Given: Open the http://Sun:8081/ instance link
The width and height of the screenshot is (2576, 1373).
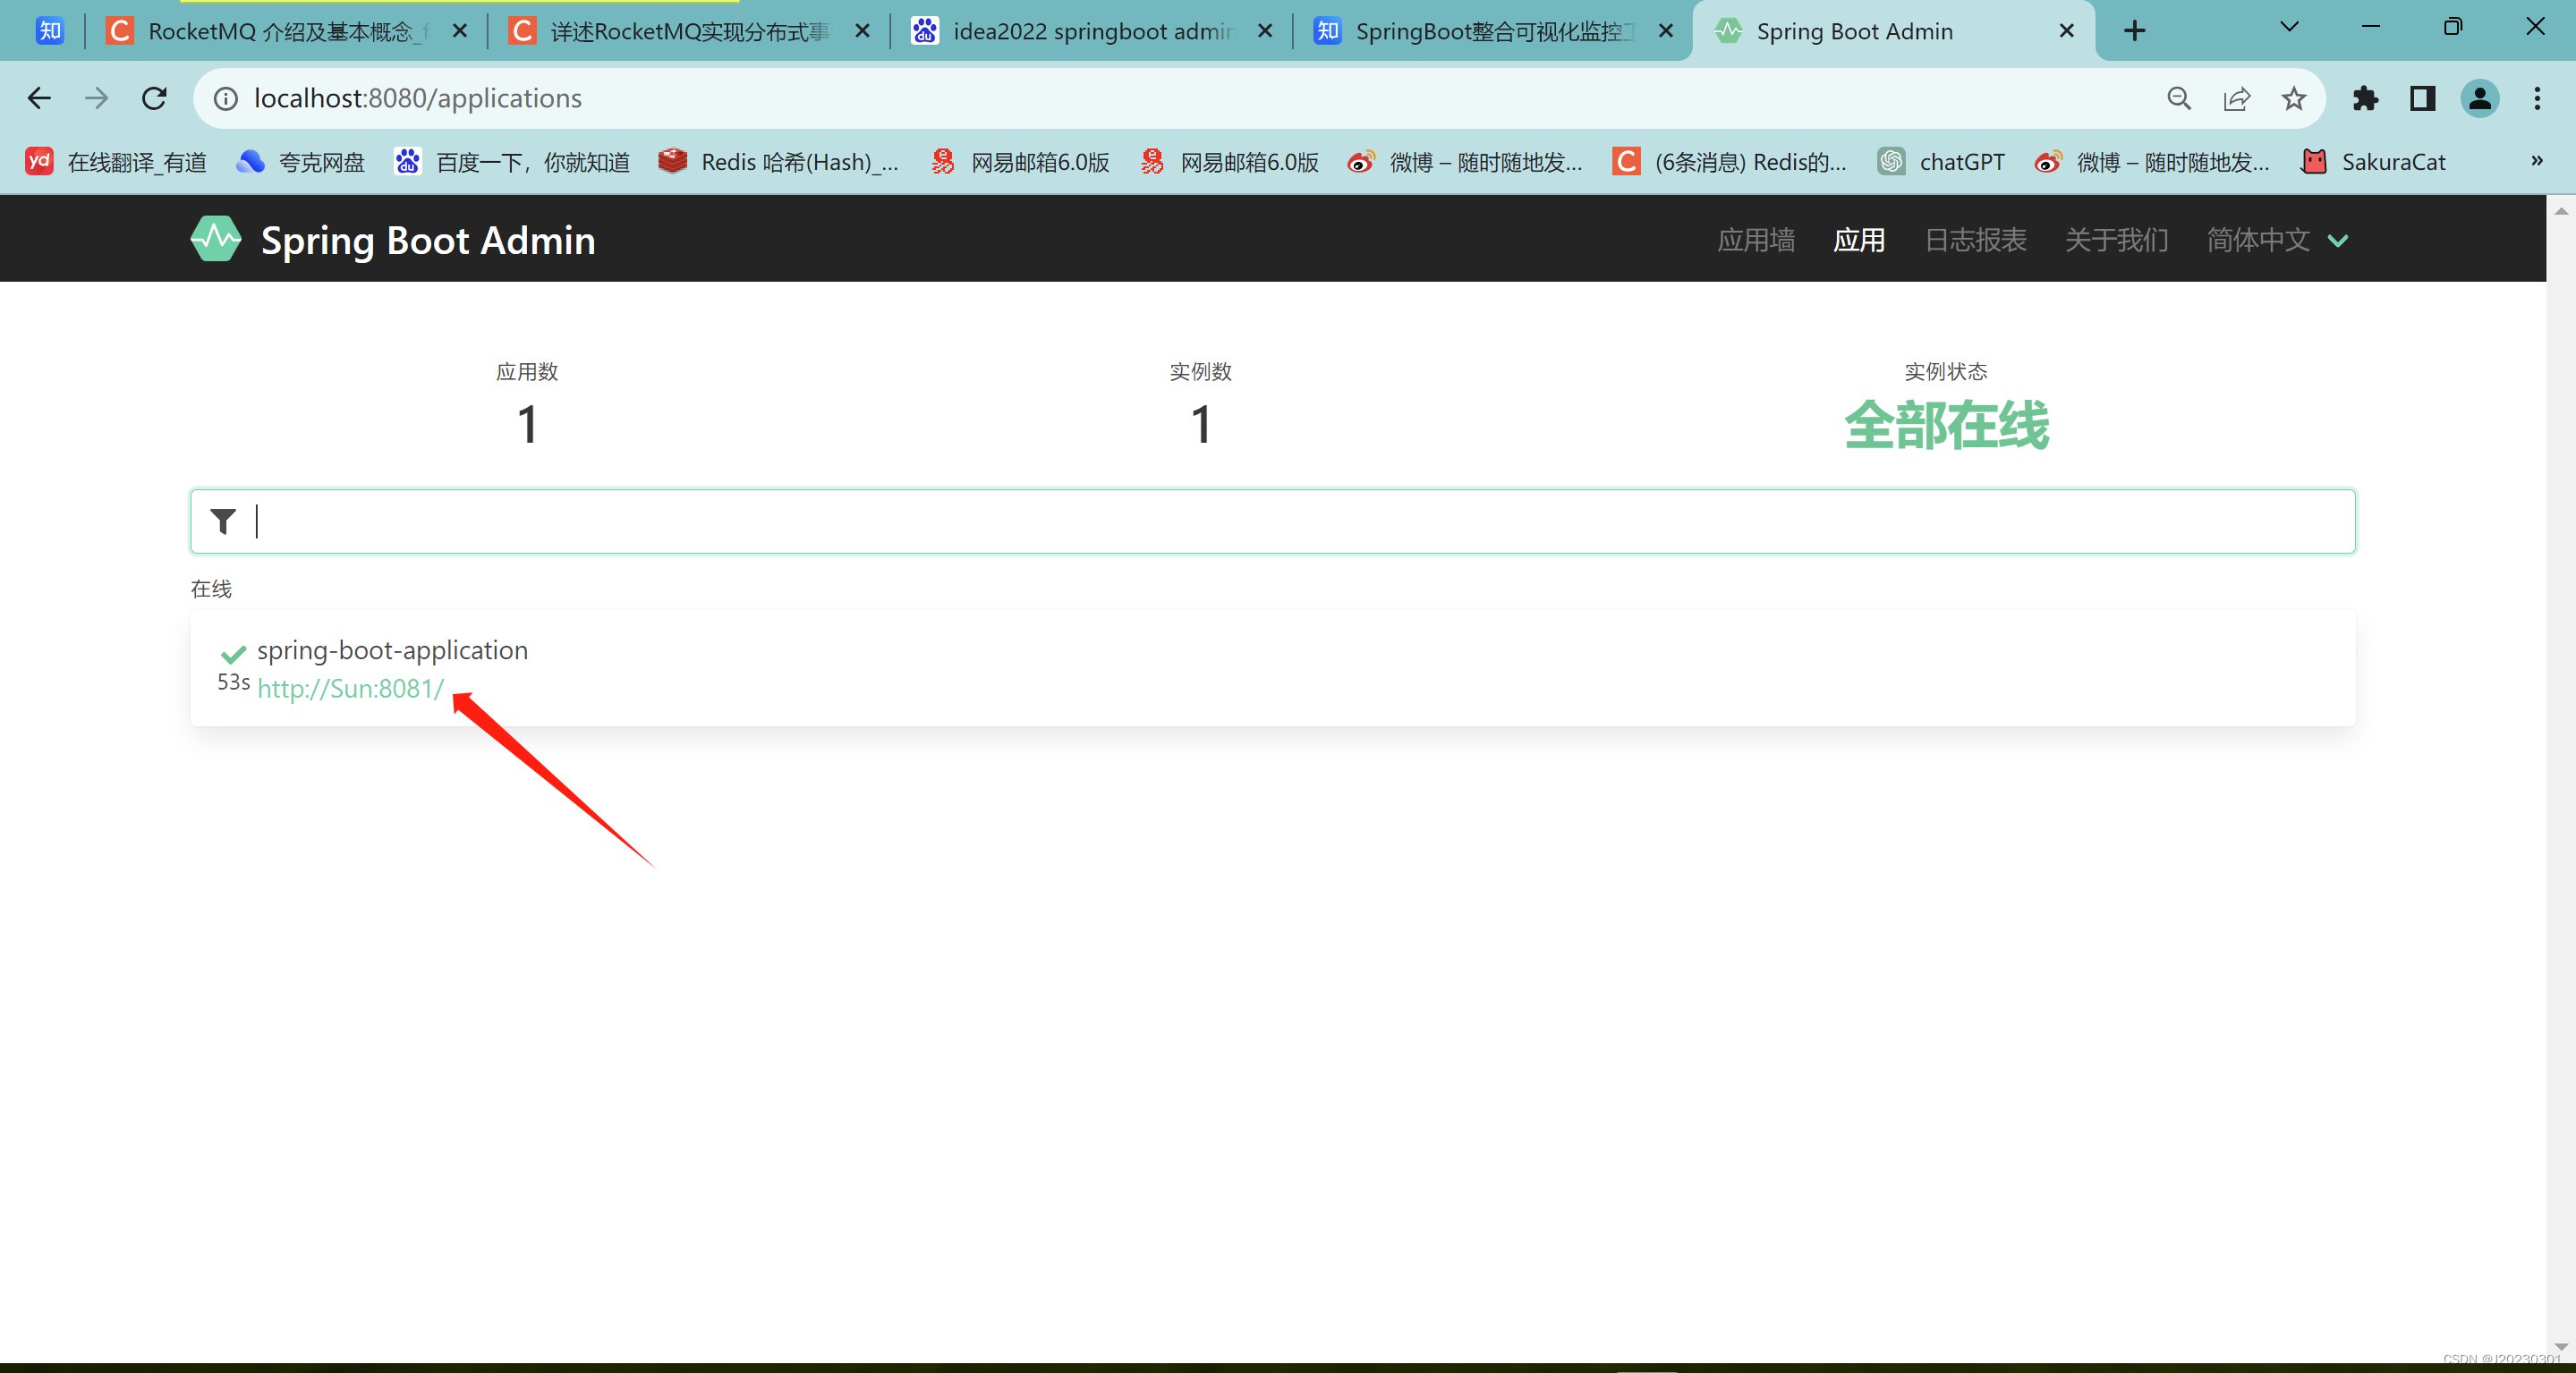Looking at the screenshot, I should pyautogui.click(x=350, y=689).
